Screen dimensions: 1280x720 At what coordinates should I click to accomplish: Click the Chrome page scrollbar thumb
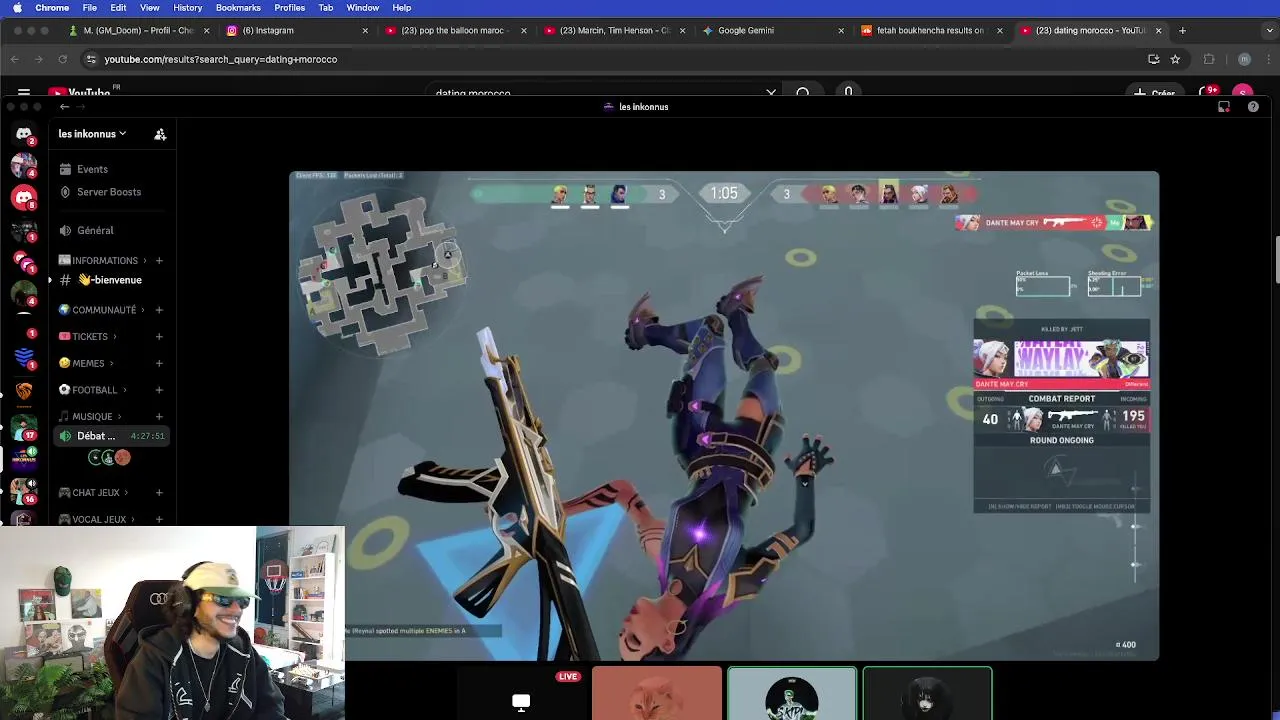(1277, 260)
